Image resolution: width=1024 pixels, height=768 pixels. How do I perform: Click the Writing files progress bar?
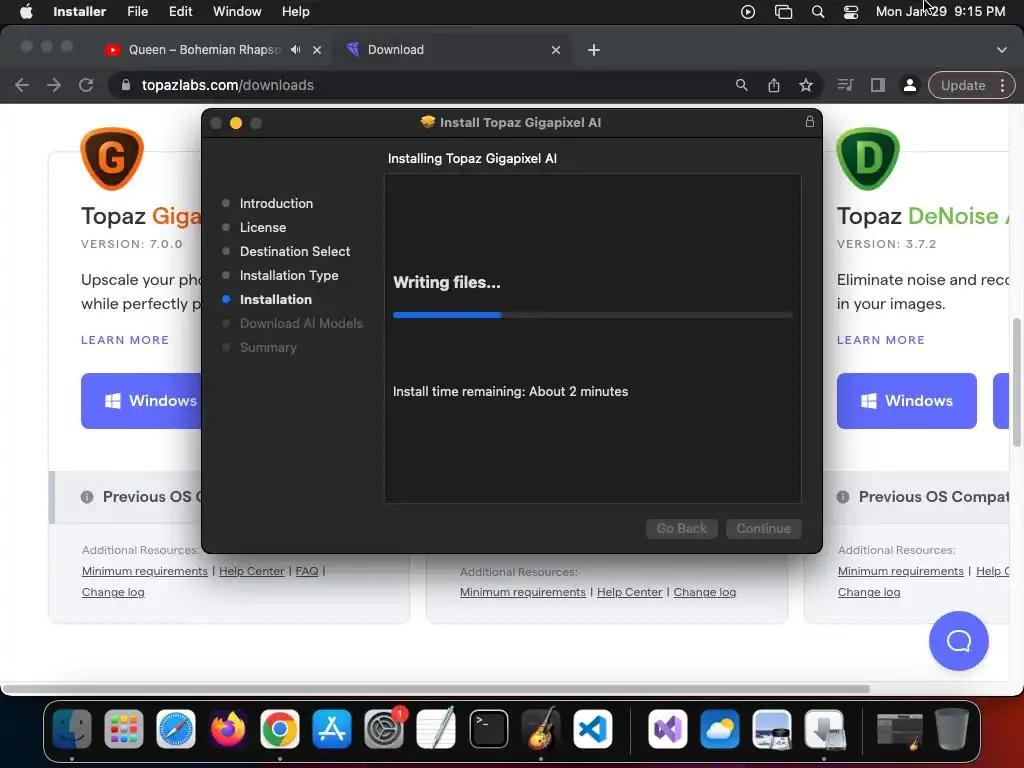tap(592, 315)
